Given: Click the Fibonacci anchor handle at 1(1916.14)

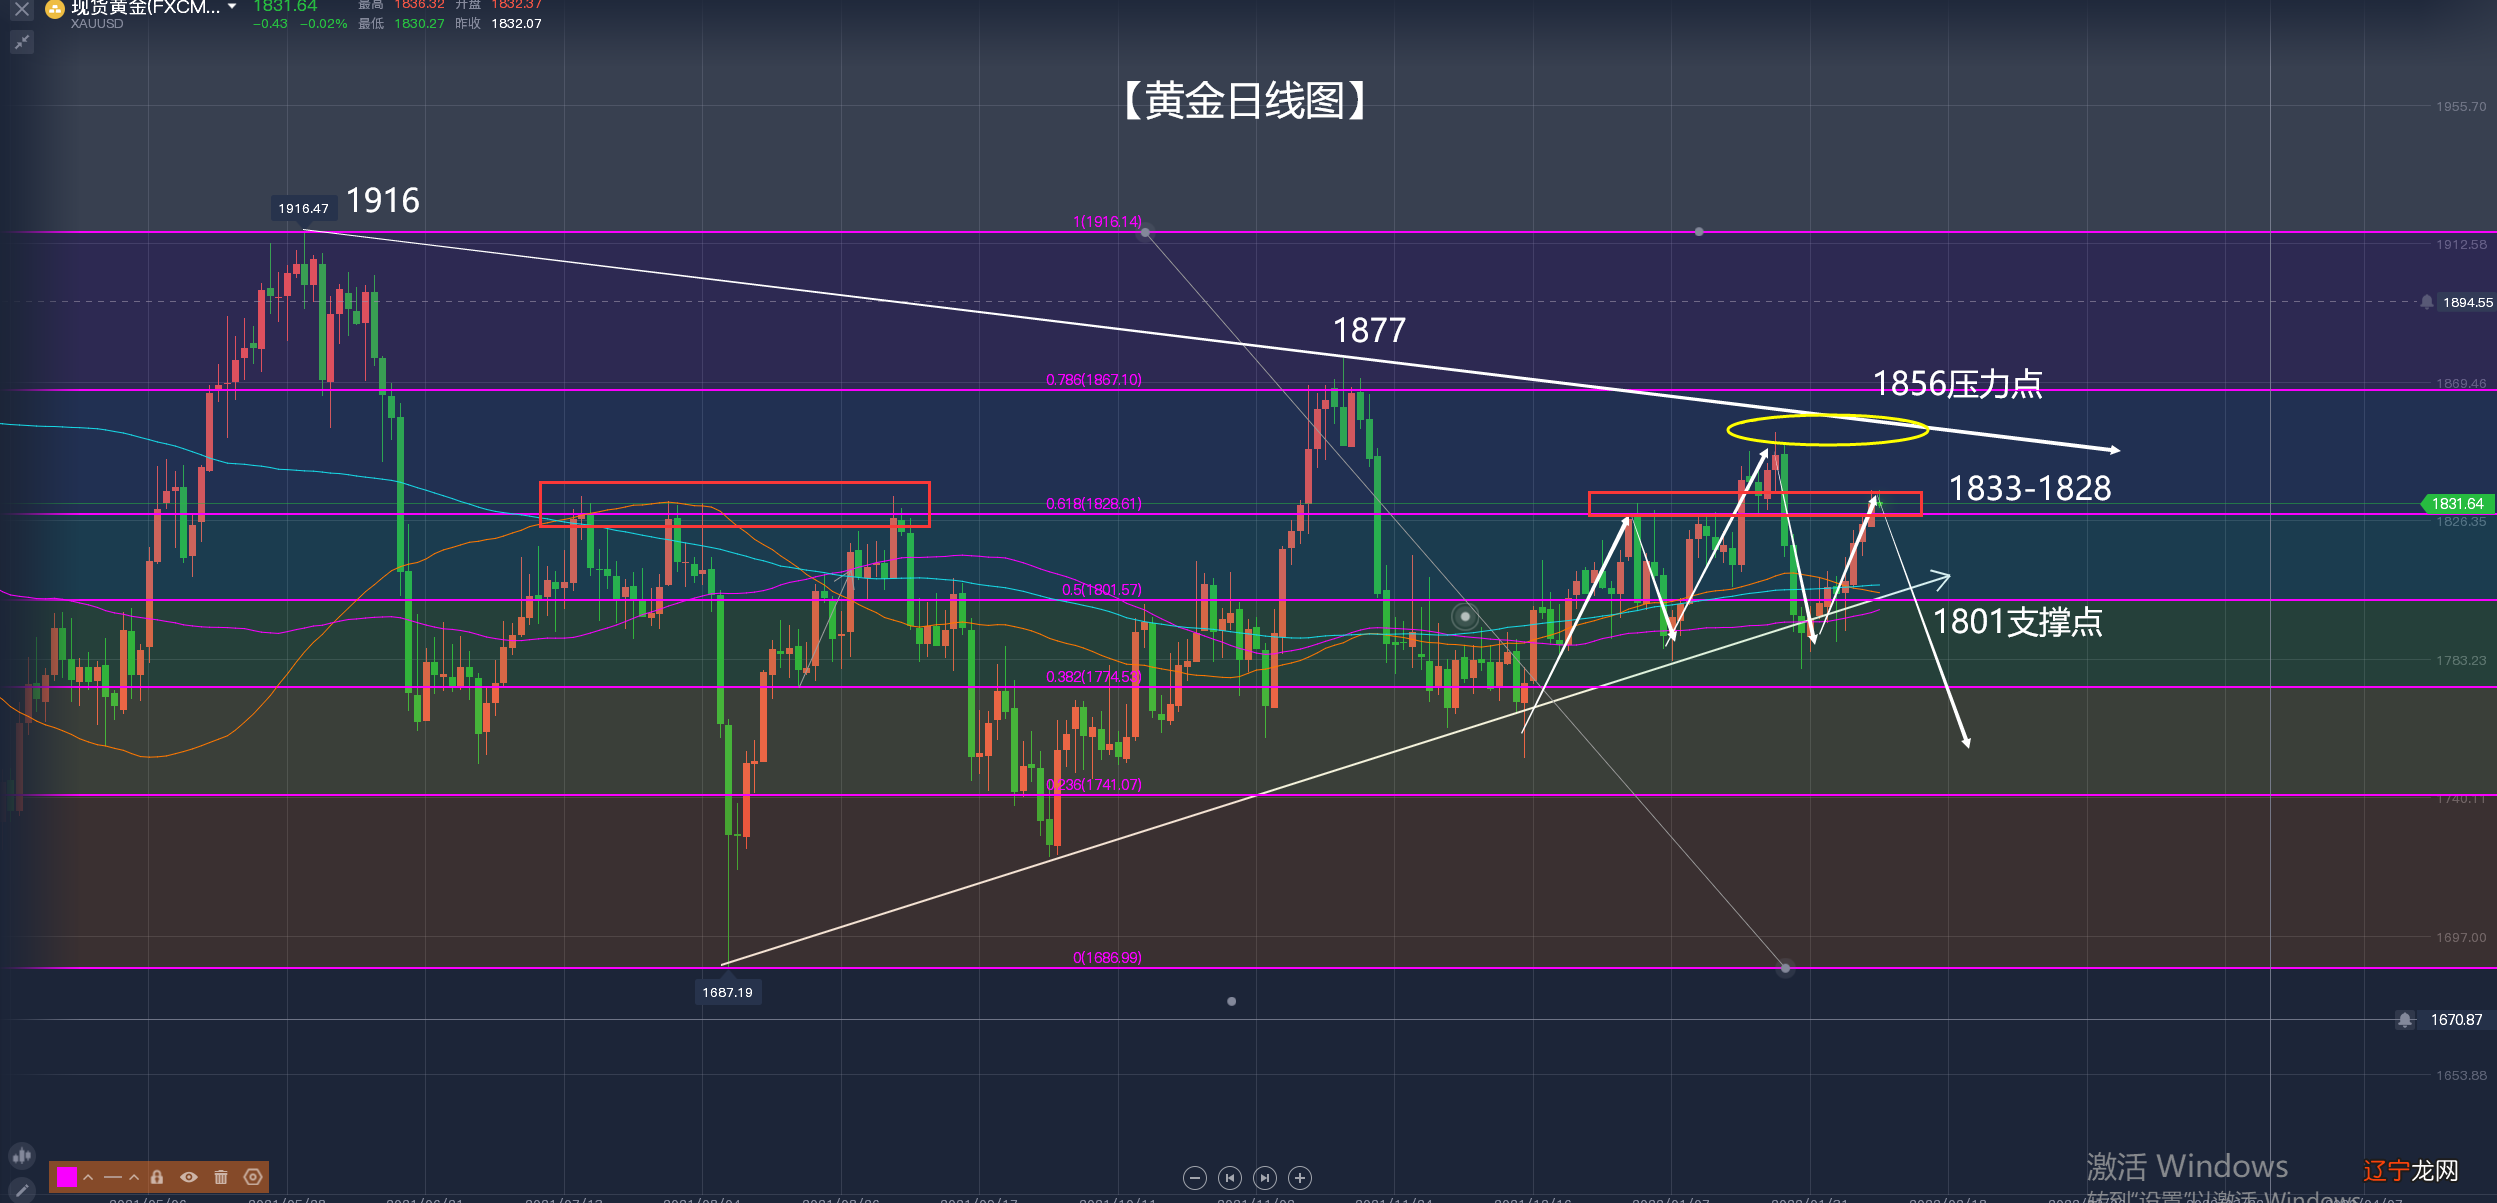Looking at the screenshot, I should [x=1145, y=232].
